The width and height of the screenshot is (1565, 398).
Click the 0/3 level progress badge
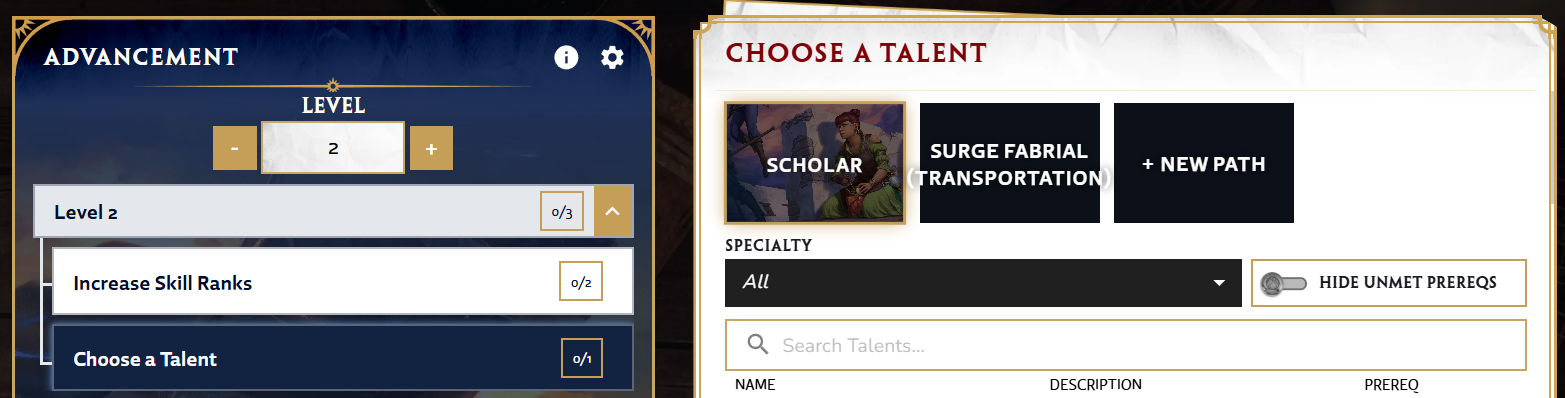pos(562,212)
